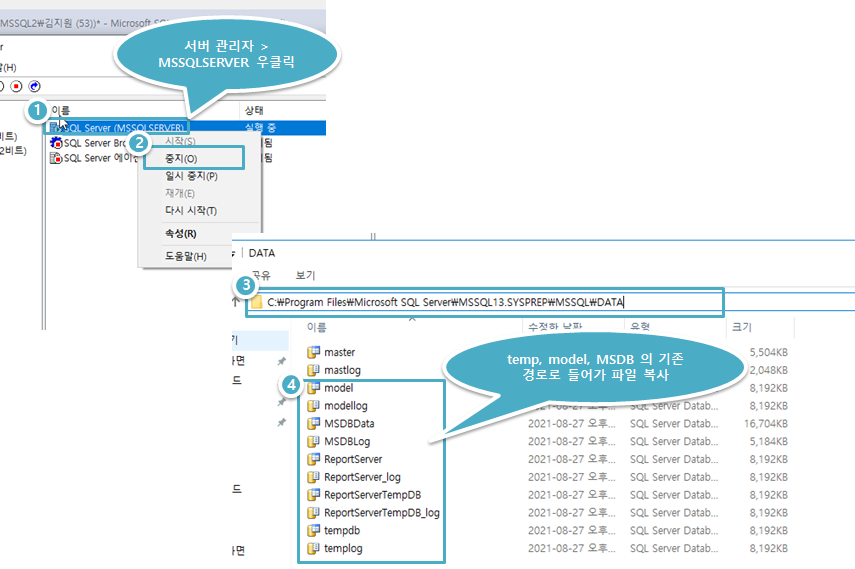Click the 크기 column header in file list
The width and height of the screenshot is (855, 569).
[742, 327]
